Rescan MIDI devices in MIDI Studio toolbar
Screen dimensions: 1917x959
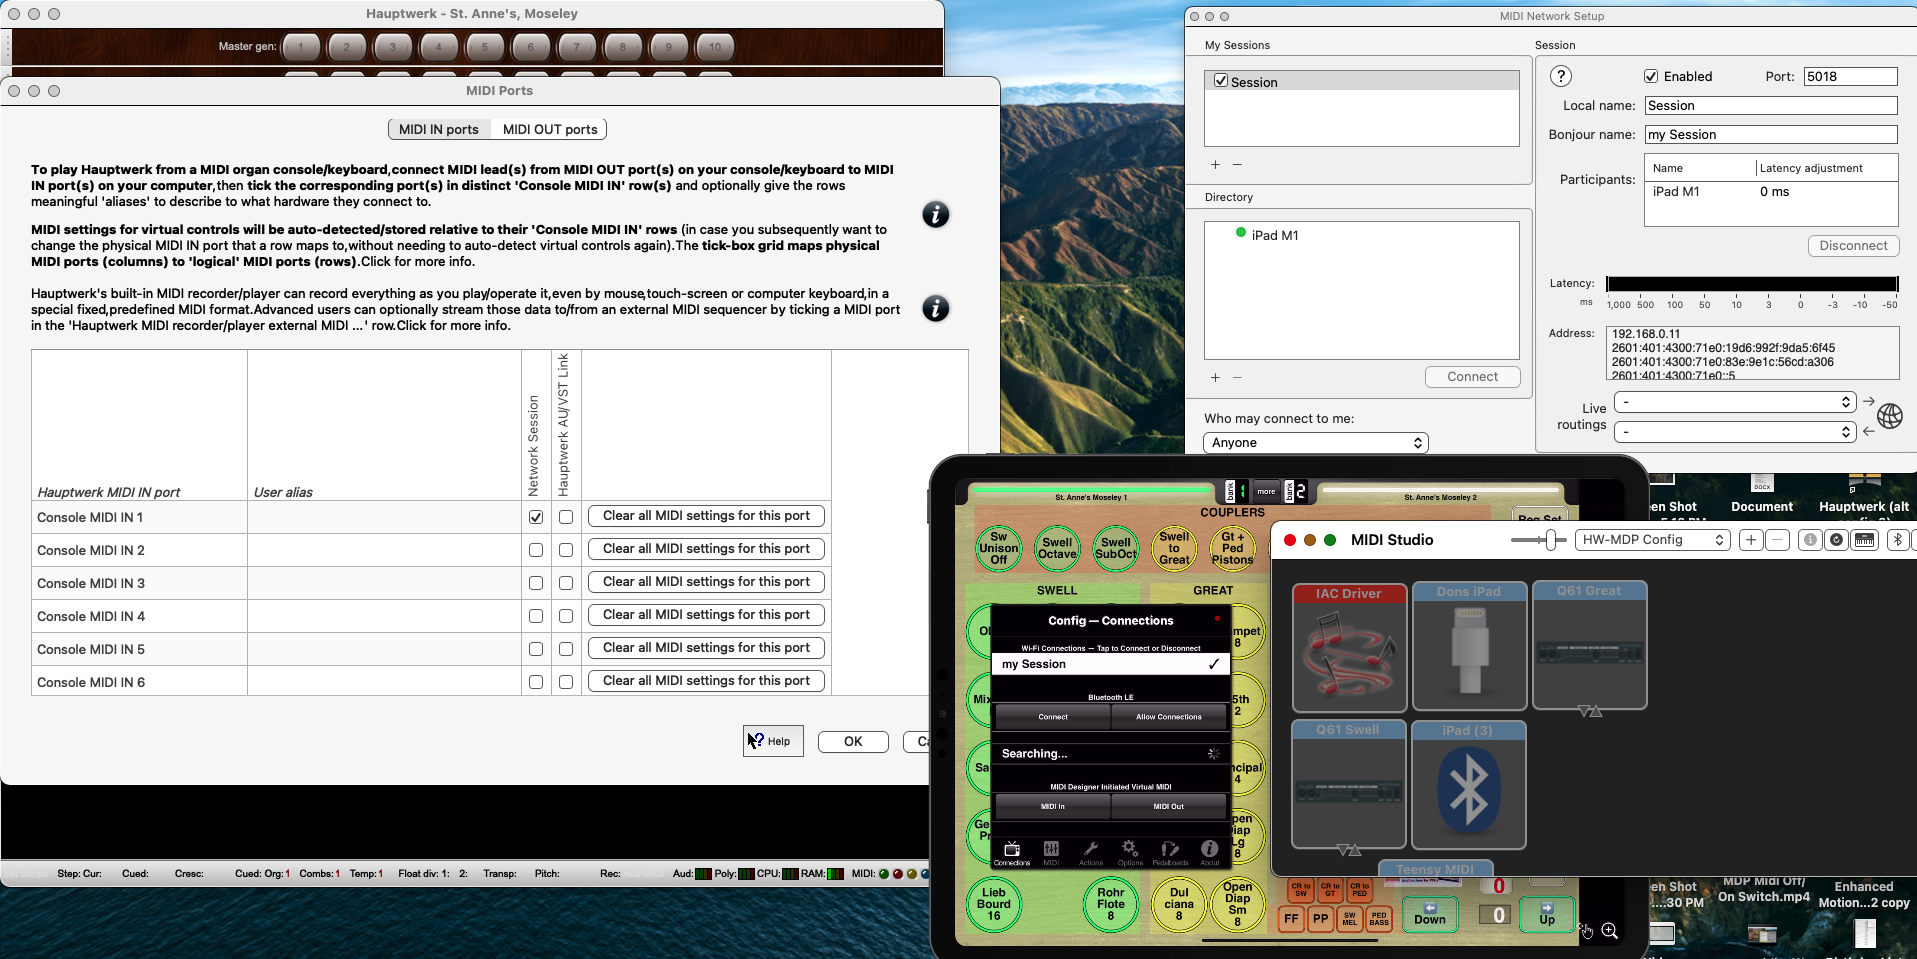pyautogui.click(x=1836, y=540)
